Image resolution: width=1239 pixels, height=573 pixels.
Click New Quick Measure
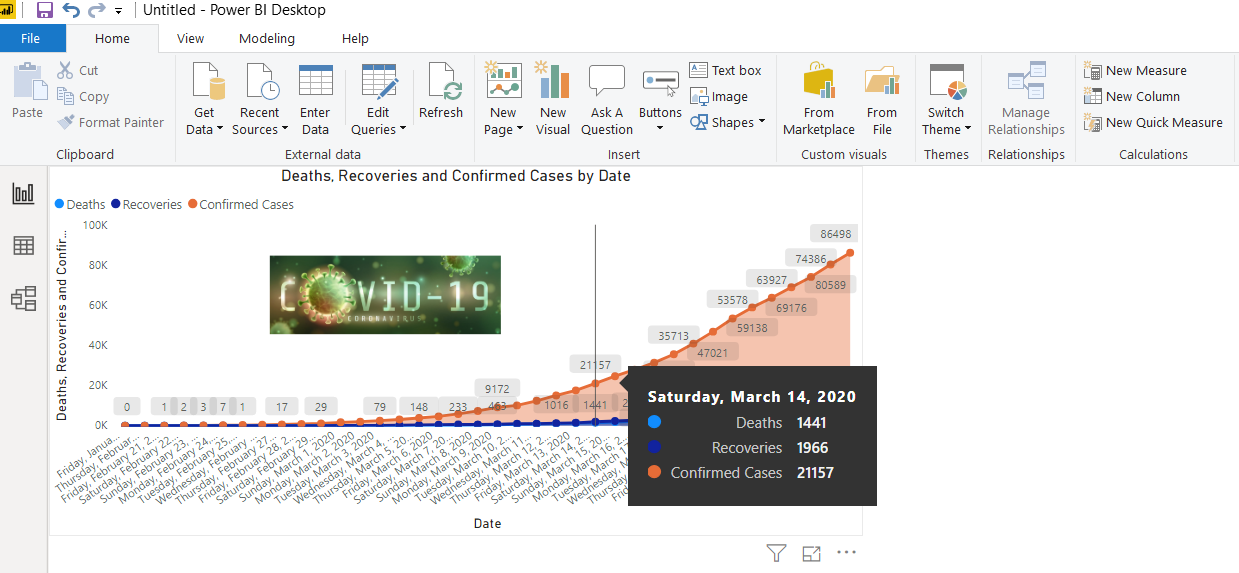[x=1153, y=122]
